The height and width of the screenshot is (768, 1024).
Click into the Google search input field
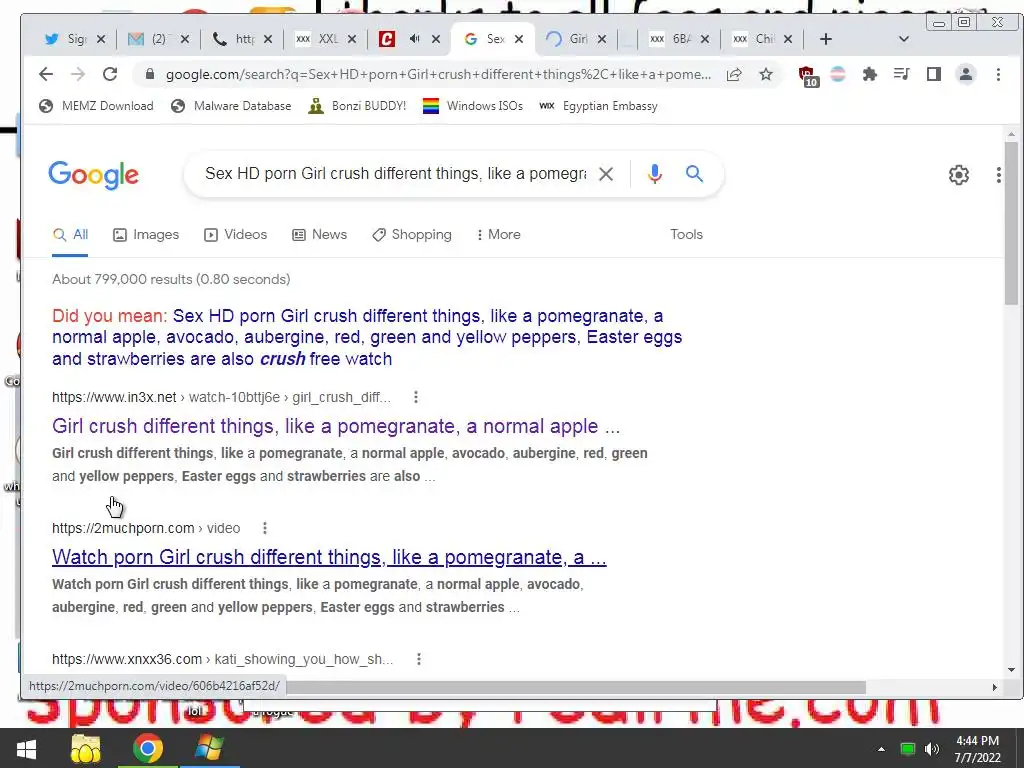pos(396,174)
